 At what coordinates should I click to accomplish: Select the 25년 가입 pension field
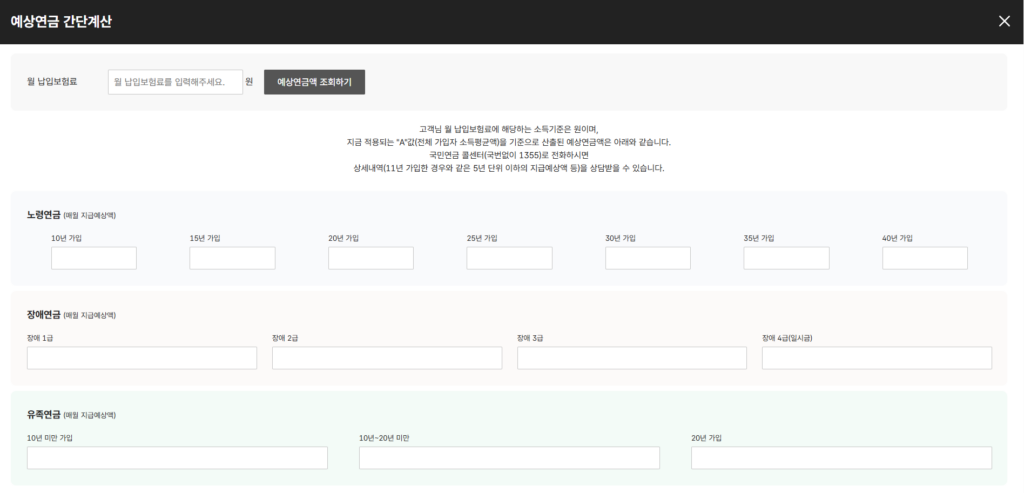[509, 258]
